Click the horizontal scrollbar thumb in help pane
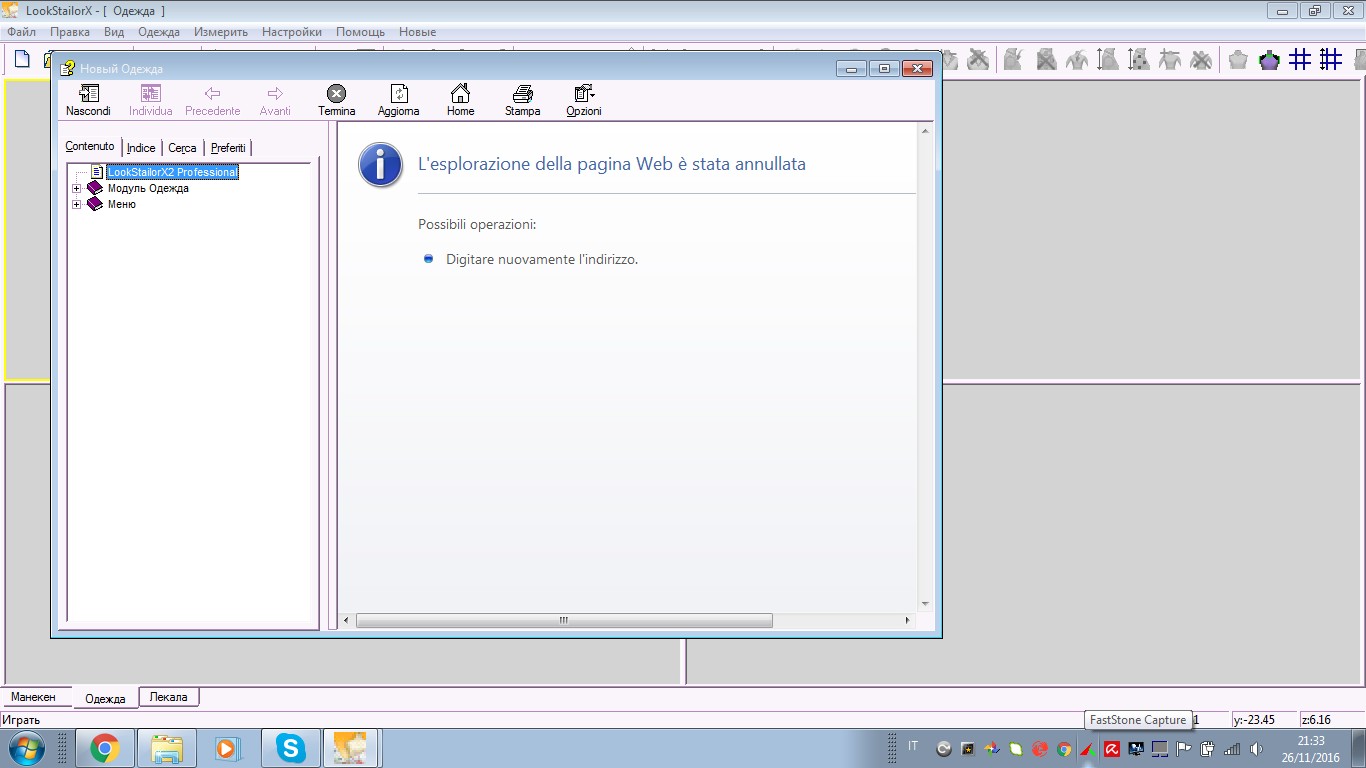Viewport: 1366px width, 768px height. 564,621
